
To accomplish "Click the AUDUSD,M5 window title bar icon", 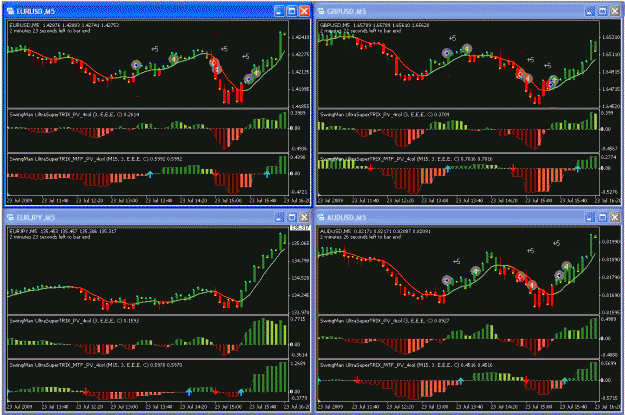I will coord(321,217).
